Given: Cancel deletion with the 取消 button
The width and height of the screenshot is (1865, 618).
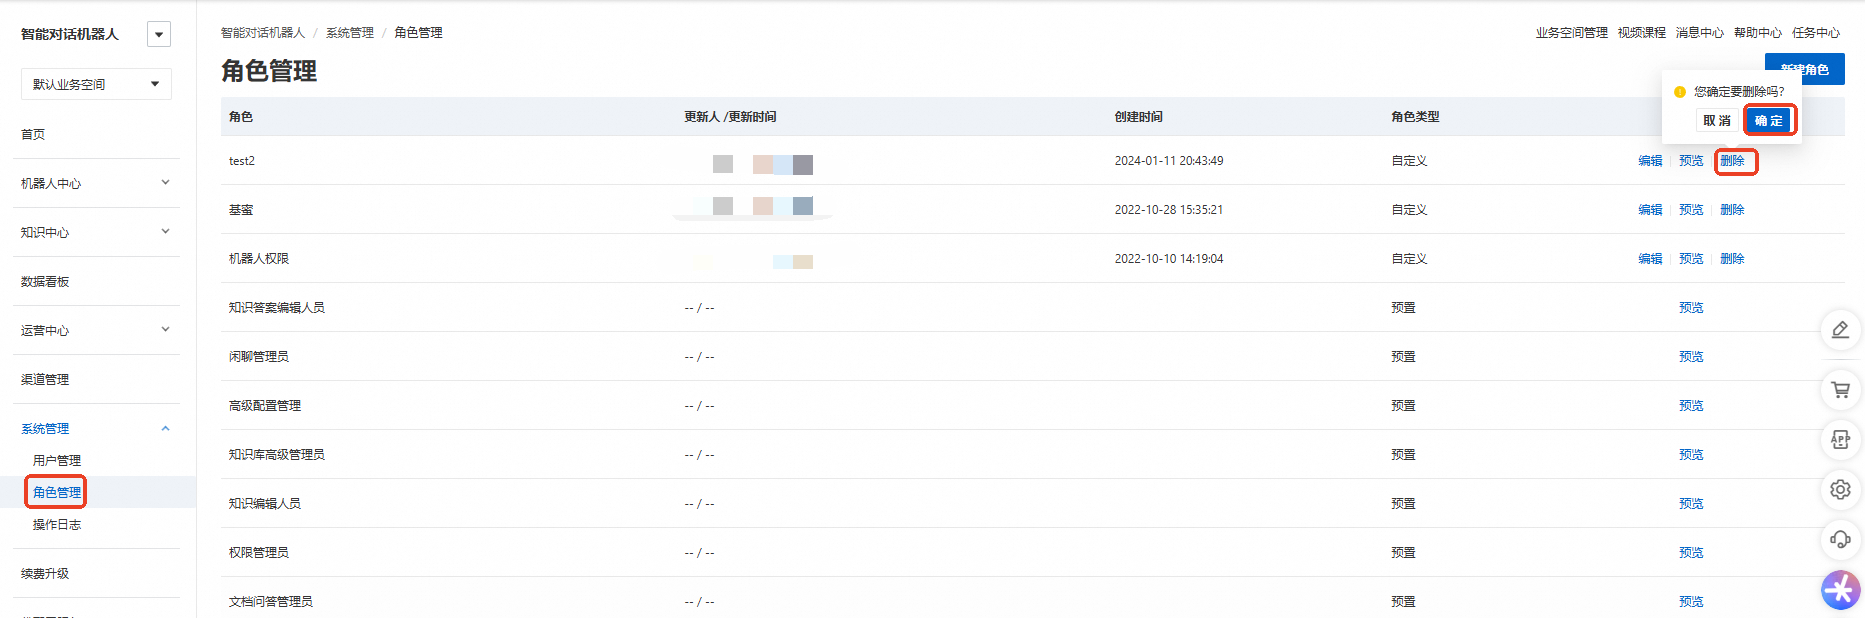Looking at the screenshot, I should click(1717, 120).
